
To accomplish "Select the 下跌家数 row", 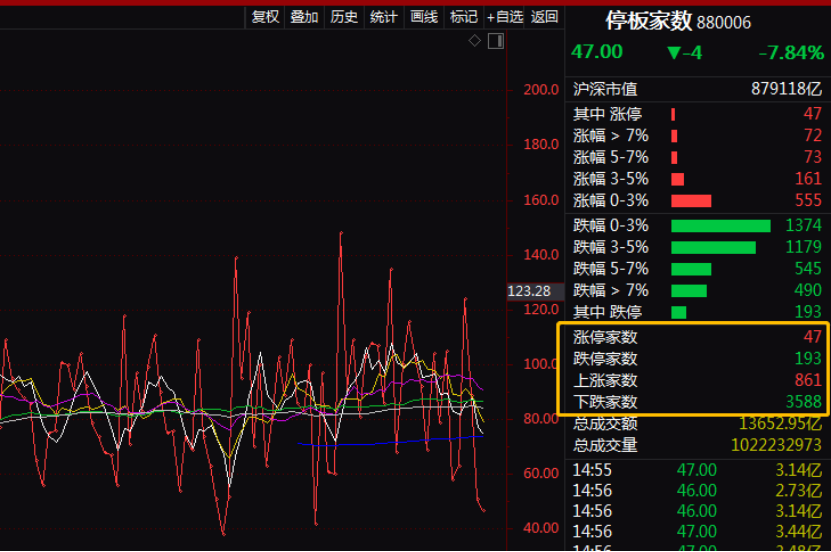I will click(697, 402).
